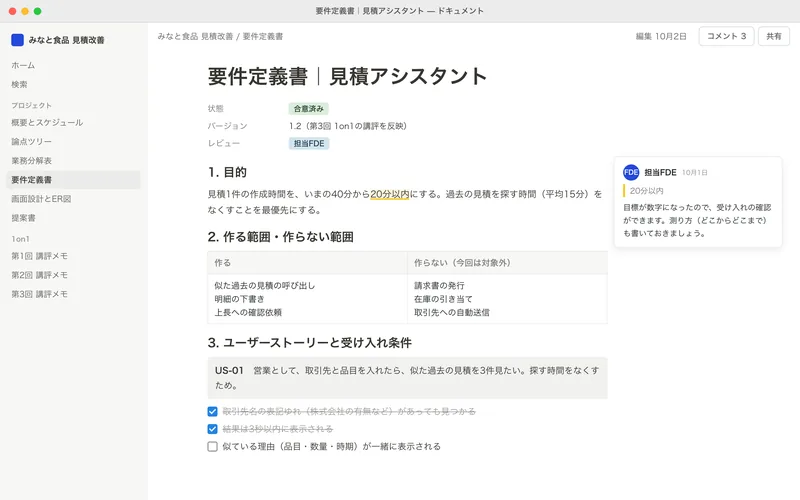Open 画面設計とER図 page
800x500 pixels.
tap(73, 199)
